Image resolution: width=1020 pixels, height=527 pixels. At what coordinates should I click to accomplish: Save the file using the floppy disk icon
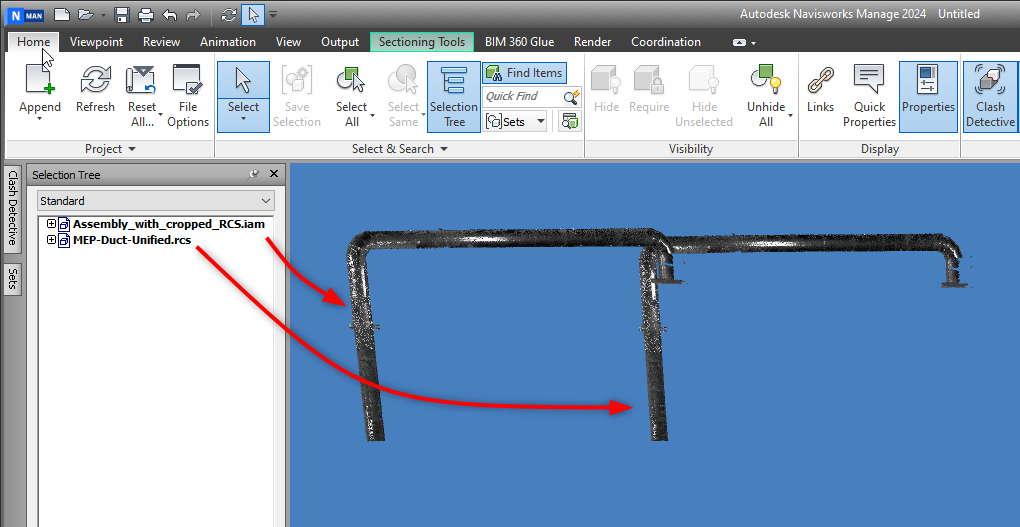click(x=122, y=14)
